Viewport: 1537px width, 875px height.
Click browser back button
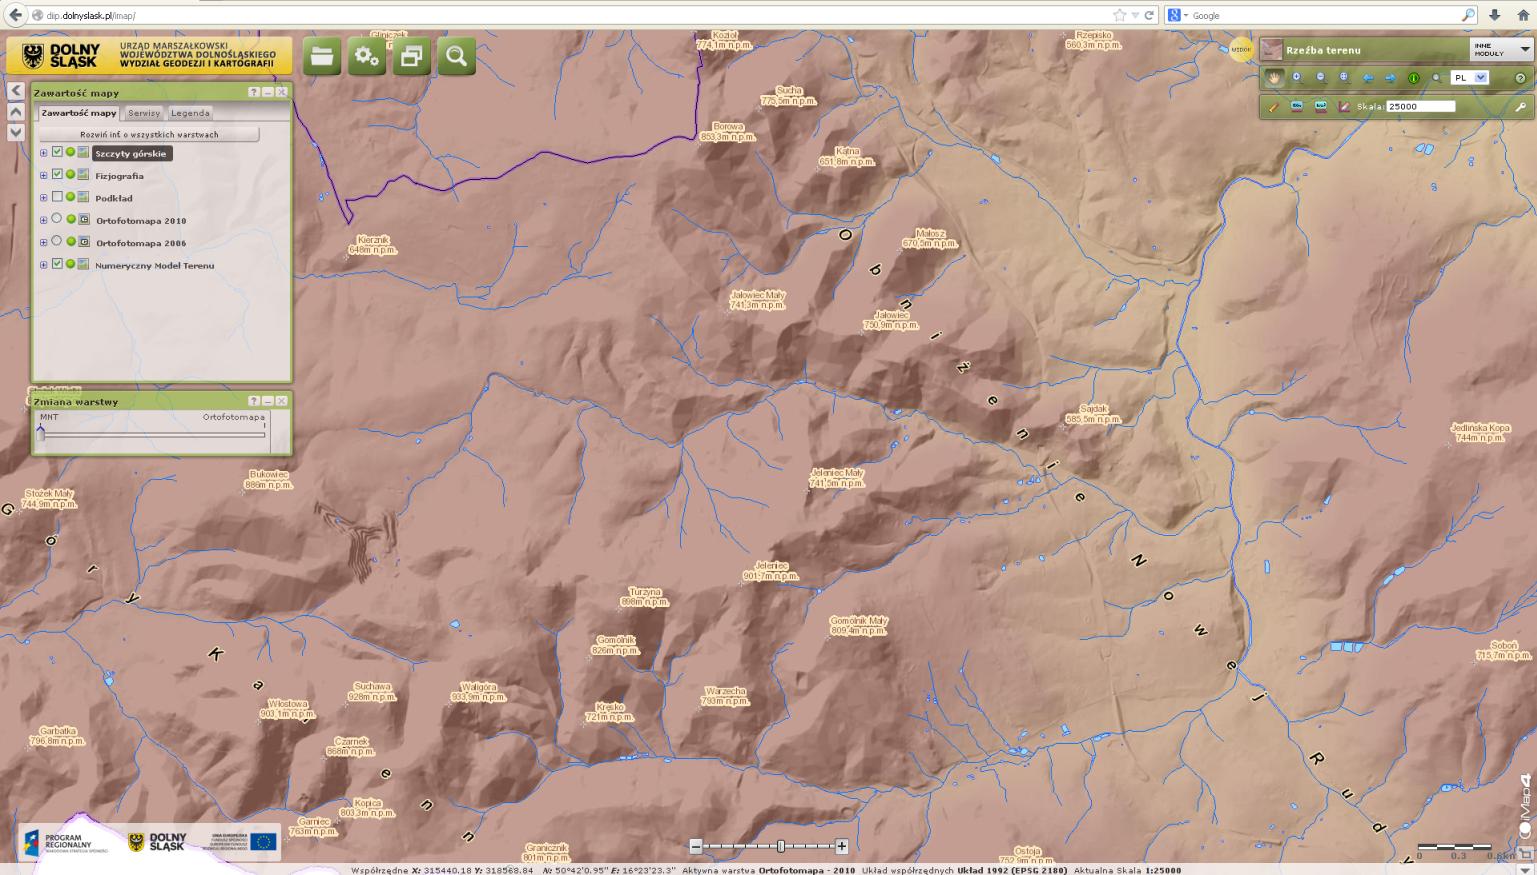(15, 15)
